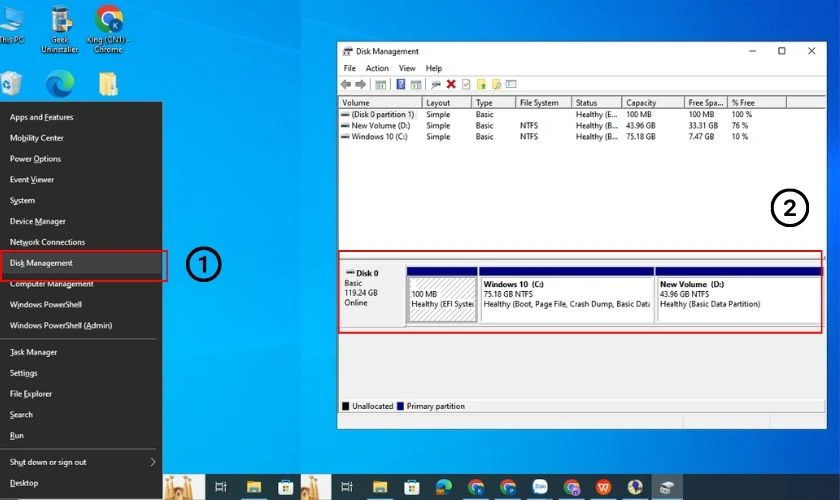Click the Layout column header
This screenshot has height=500, width=840.
point(447,102)
